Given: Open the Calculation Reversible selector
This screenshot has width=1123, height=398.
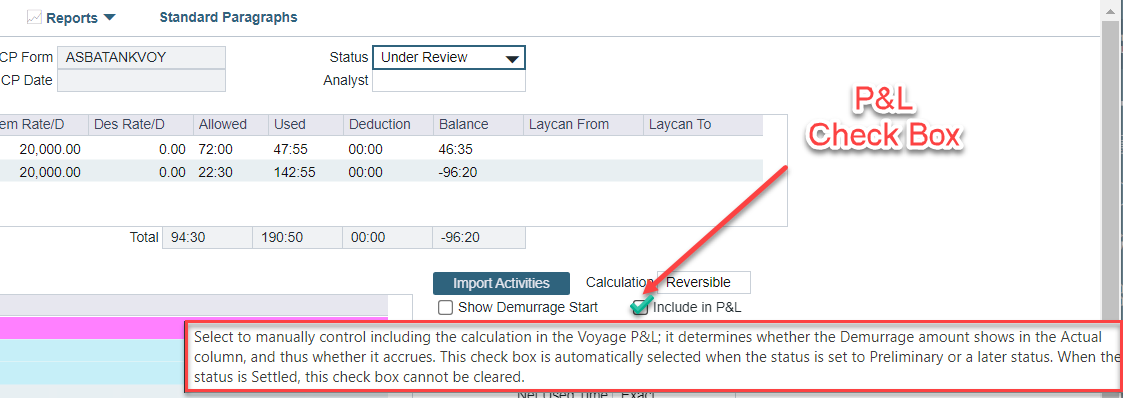Looking at the screenshot, I should 703,283.
